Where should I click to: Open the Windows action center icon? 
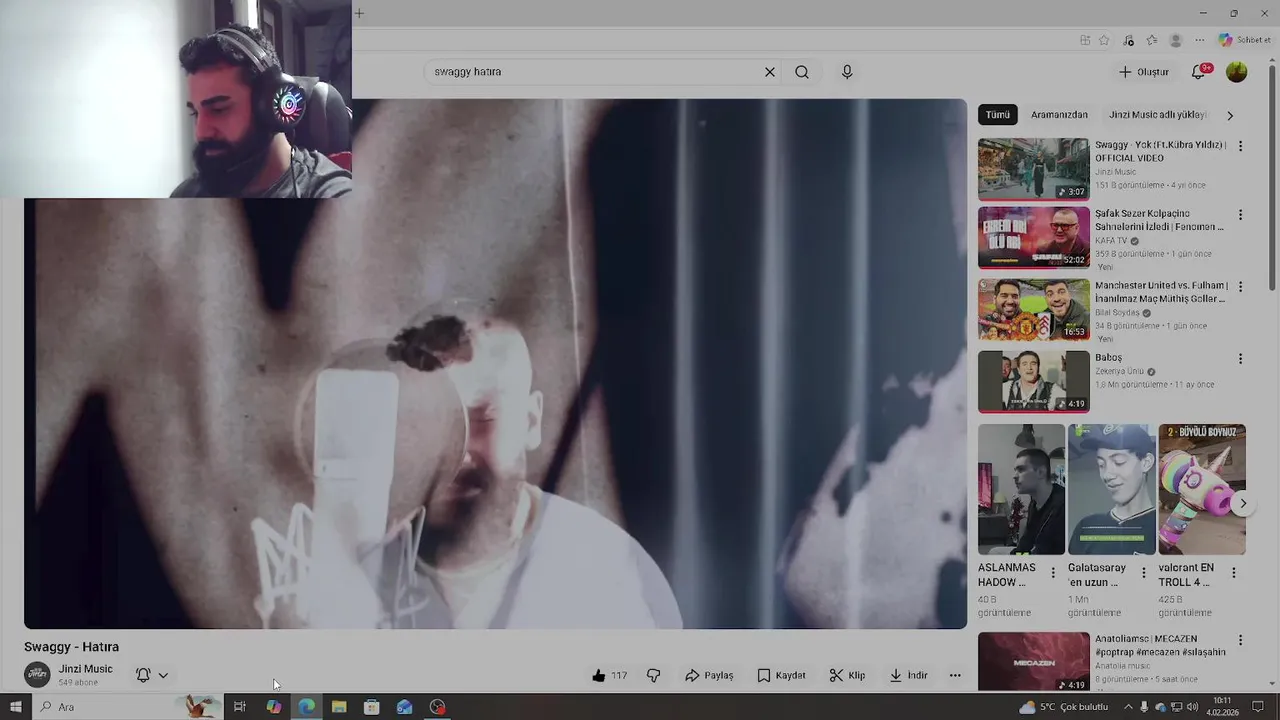(x=1258, y=707)
